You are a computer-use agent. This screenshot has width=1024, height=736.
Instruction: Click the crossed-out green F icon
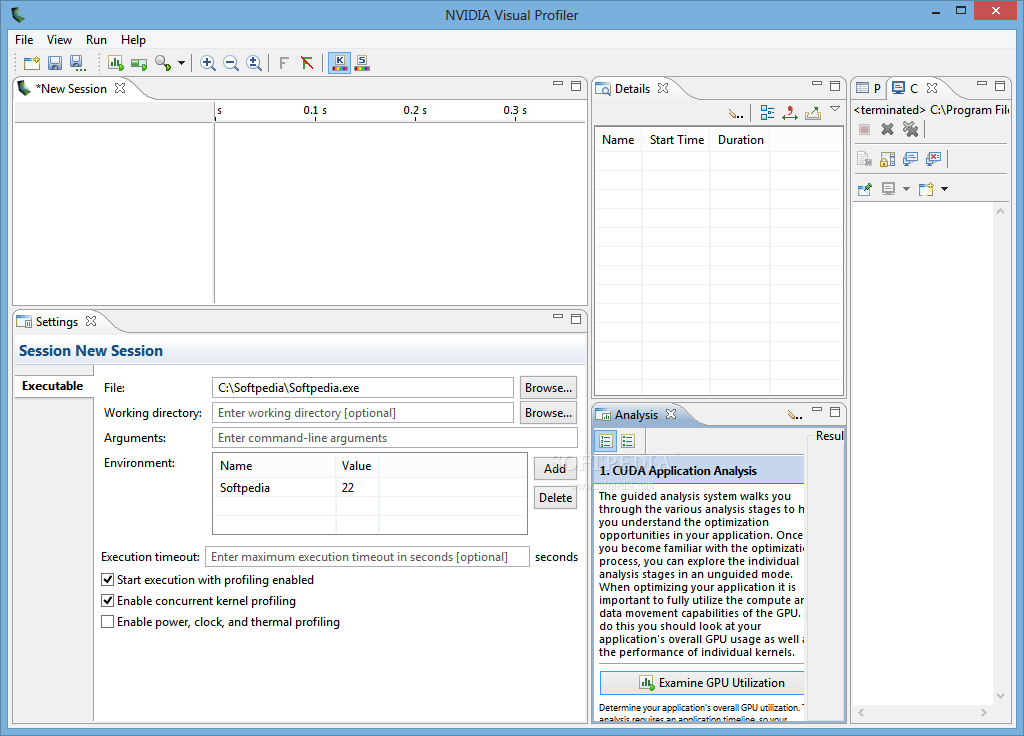pyautogui.click(x=307, y=63)
